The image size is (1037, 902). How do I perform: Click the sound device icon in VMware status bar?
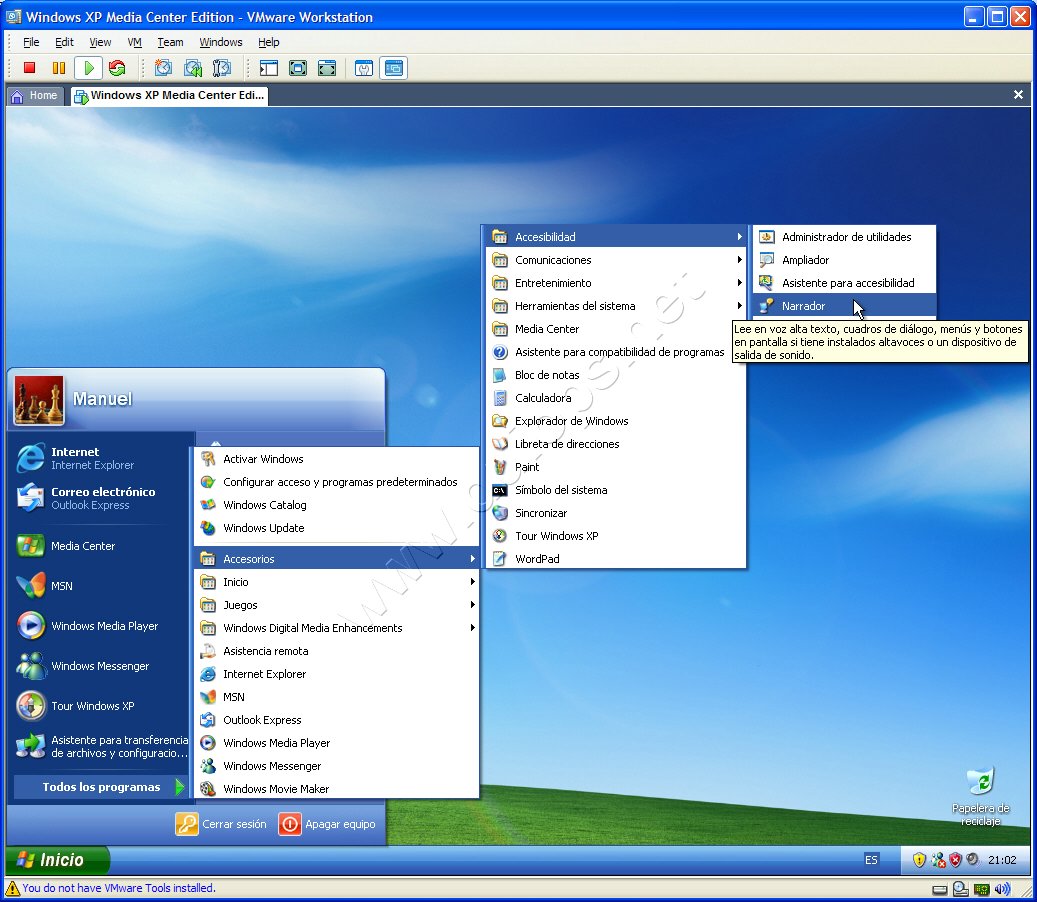click(1002, 889)
